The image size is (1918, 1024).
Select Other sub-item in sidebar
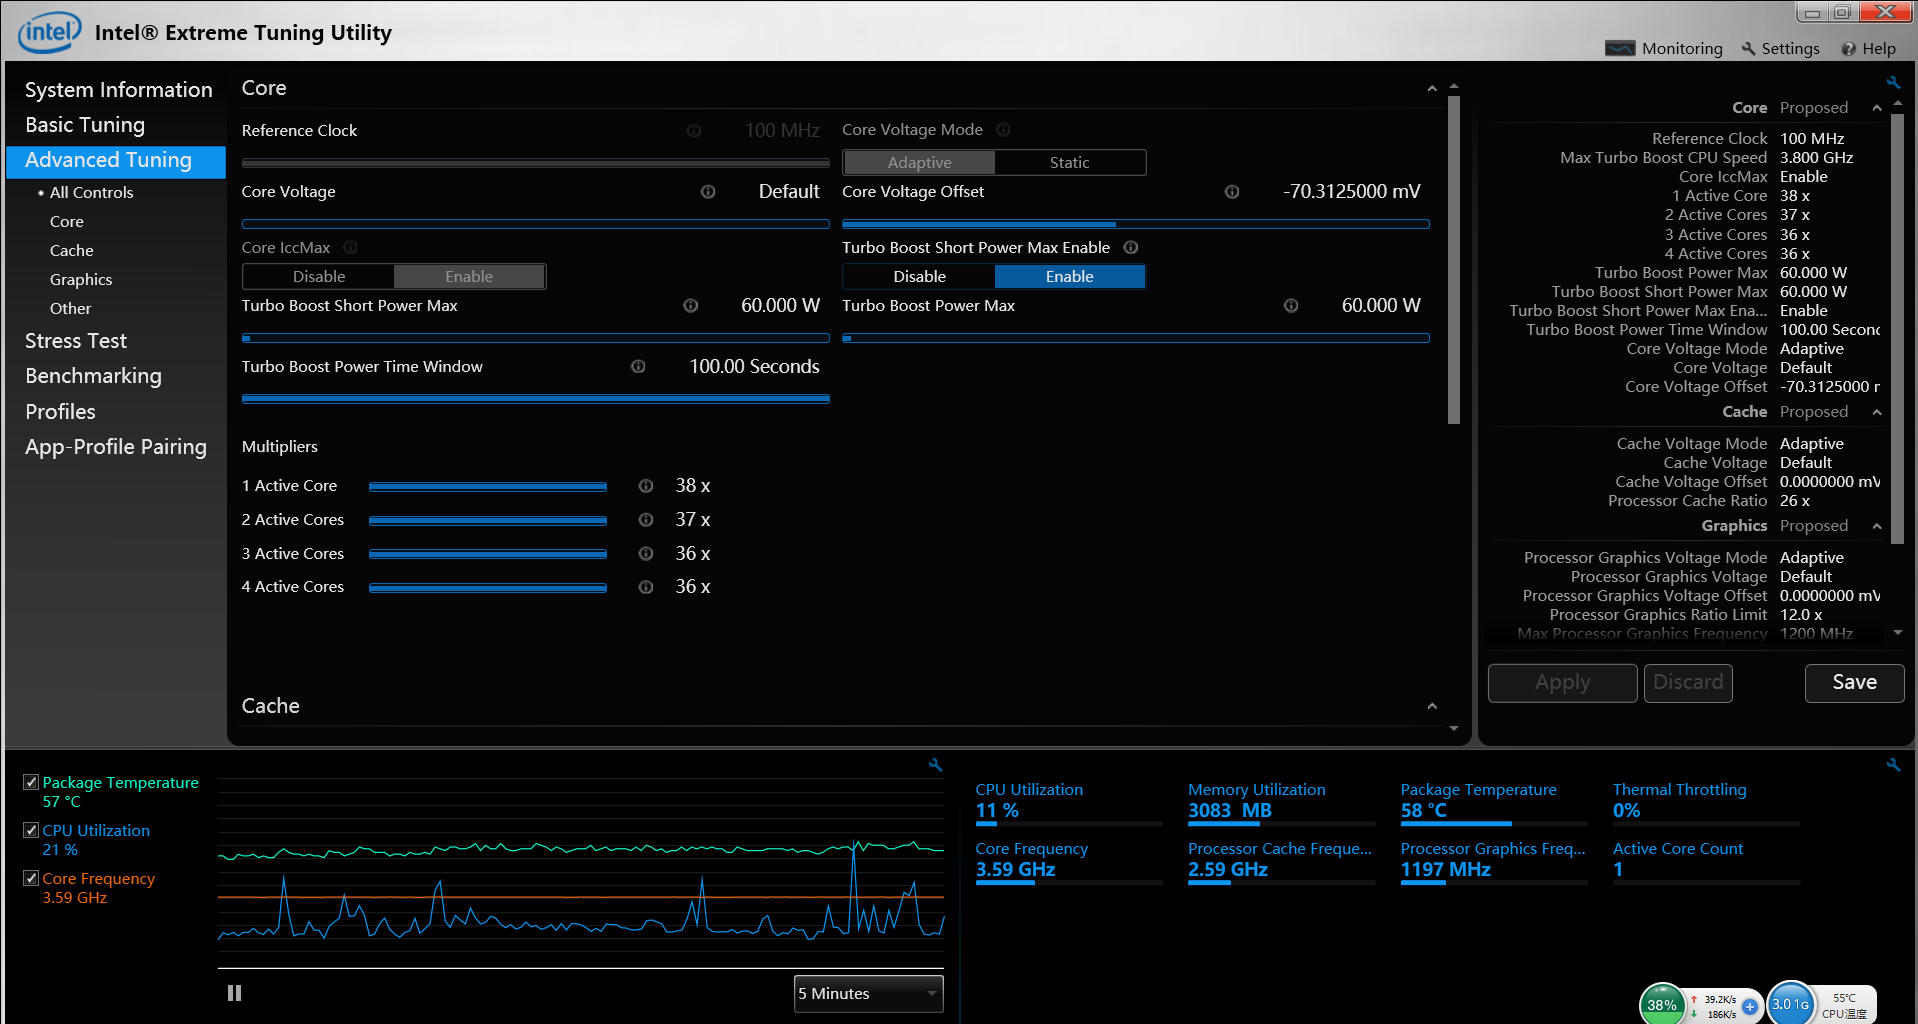tap(70, 308)
